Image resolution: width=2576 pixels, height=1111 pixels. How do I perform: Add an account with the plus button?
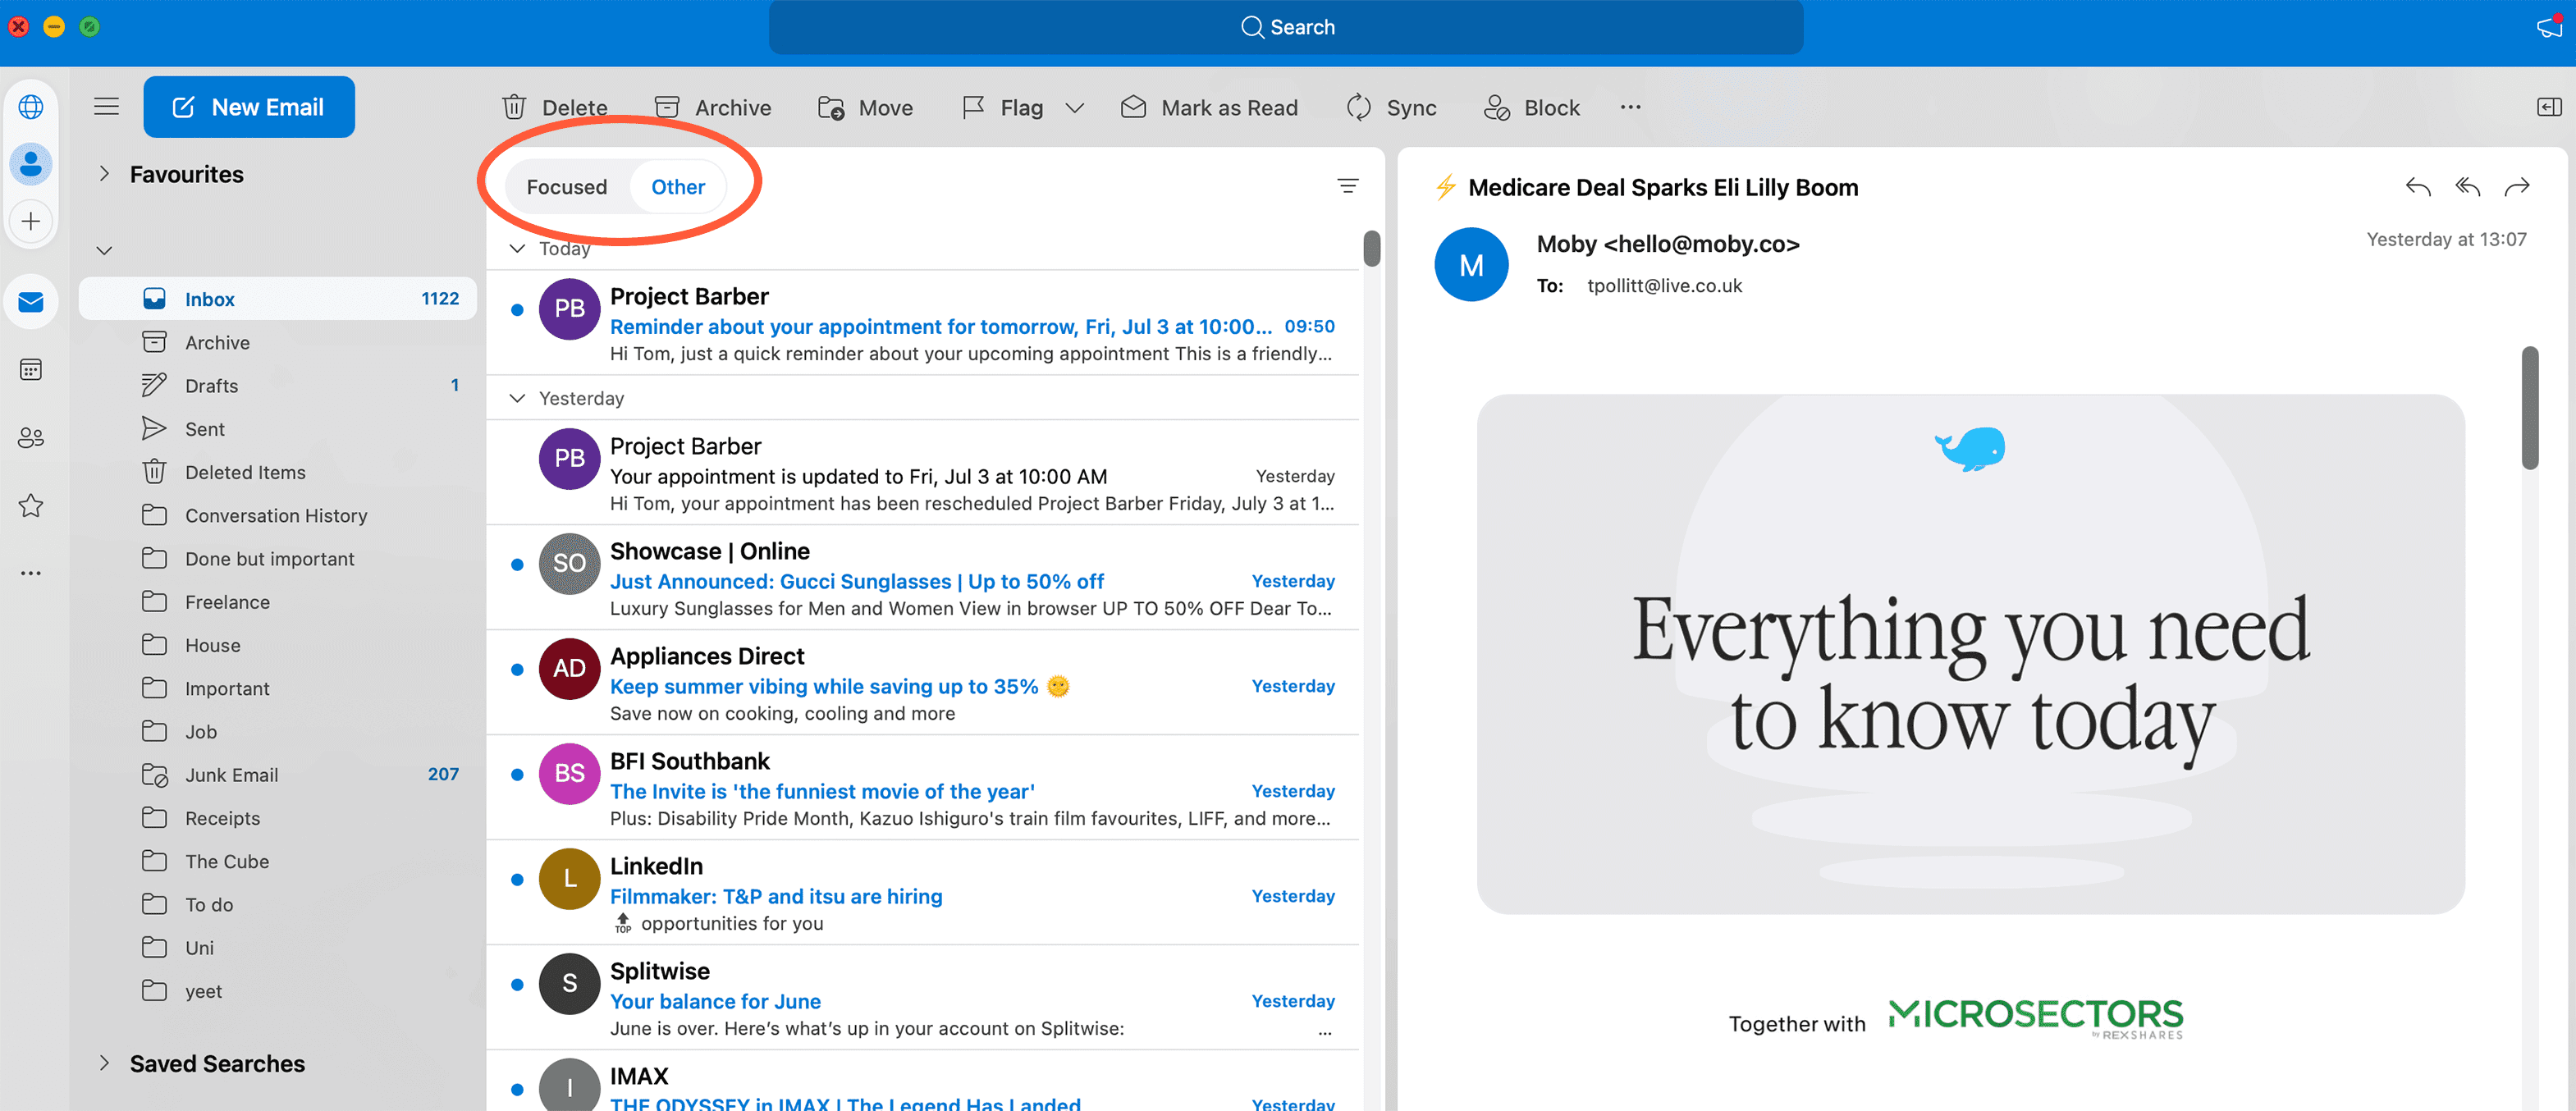31,221
